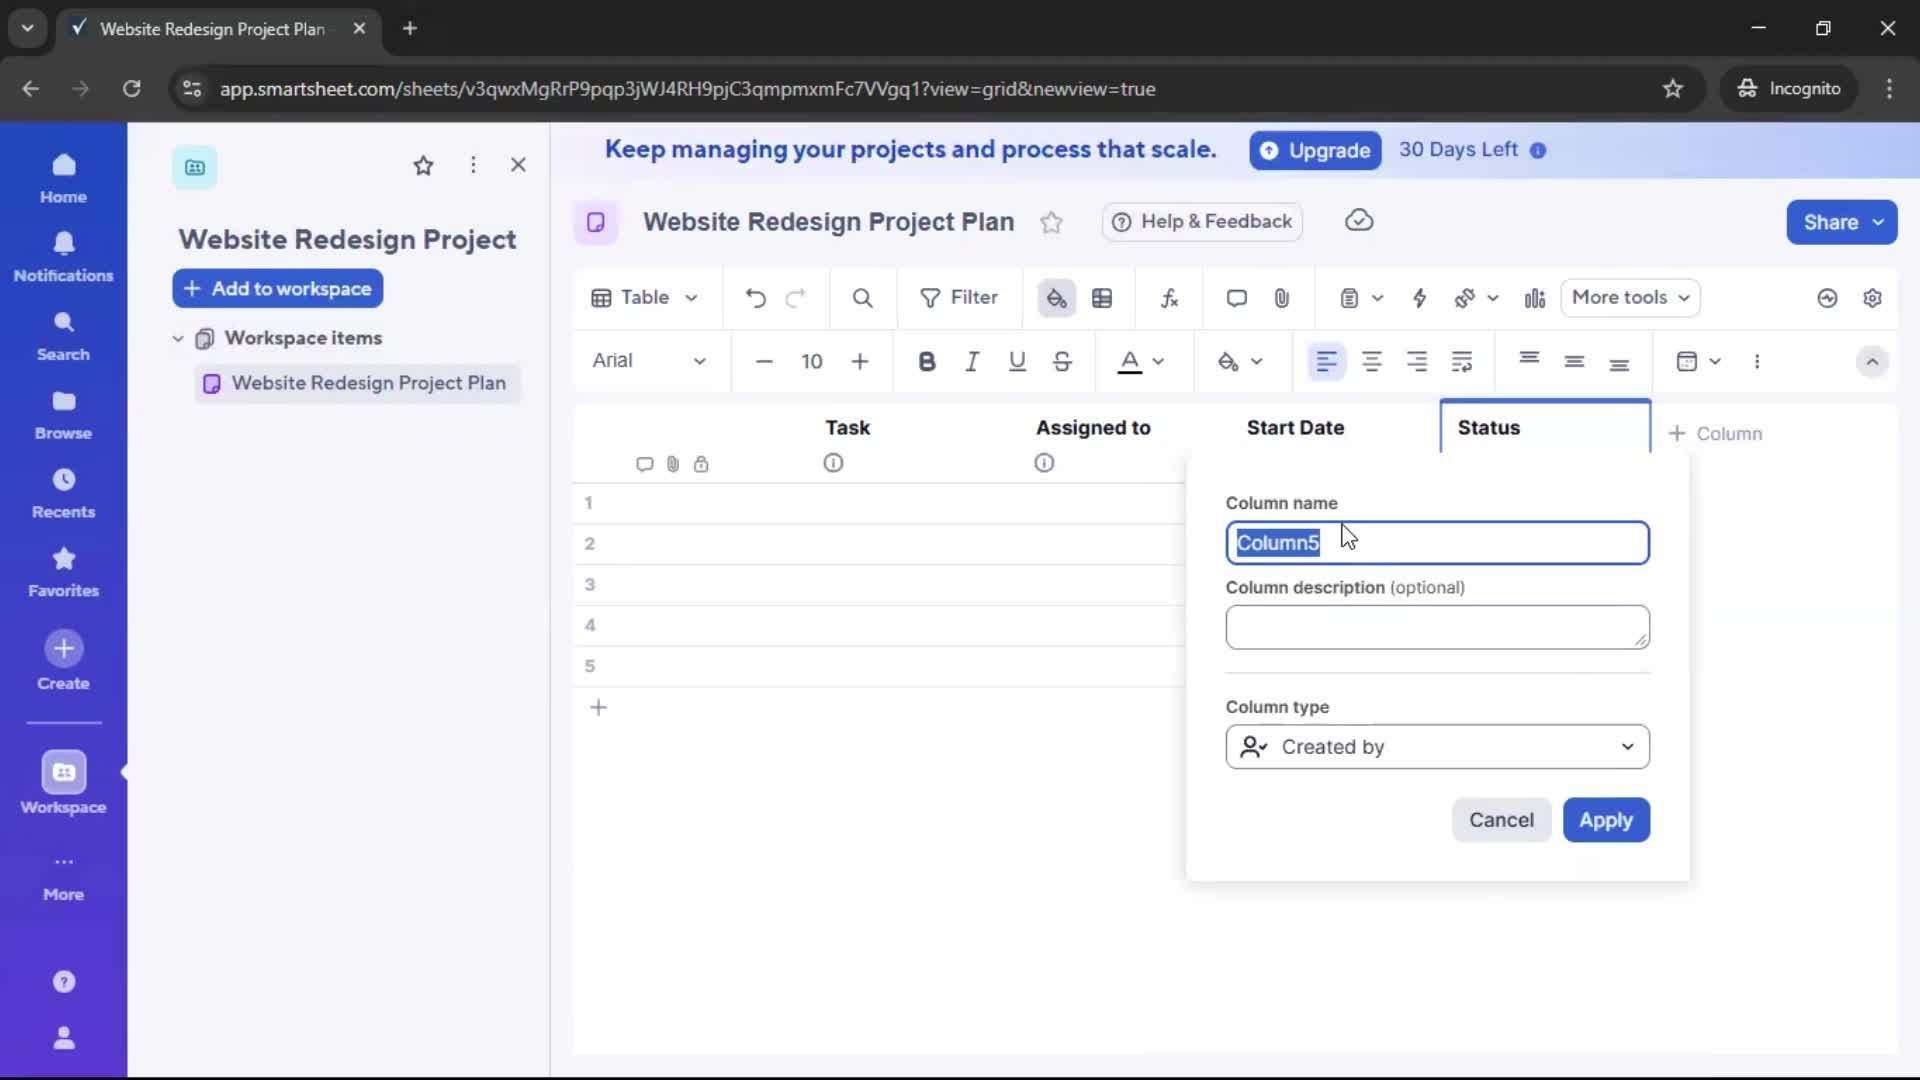Open sheet settings with the gear icon

tap(1873, 297)
